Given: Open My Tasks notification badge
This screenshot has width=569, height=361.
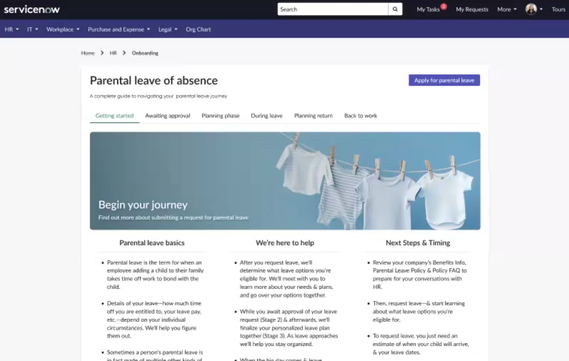Looking at the screenshot, I should click(443, 7).
